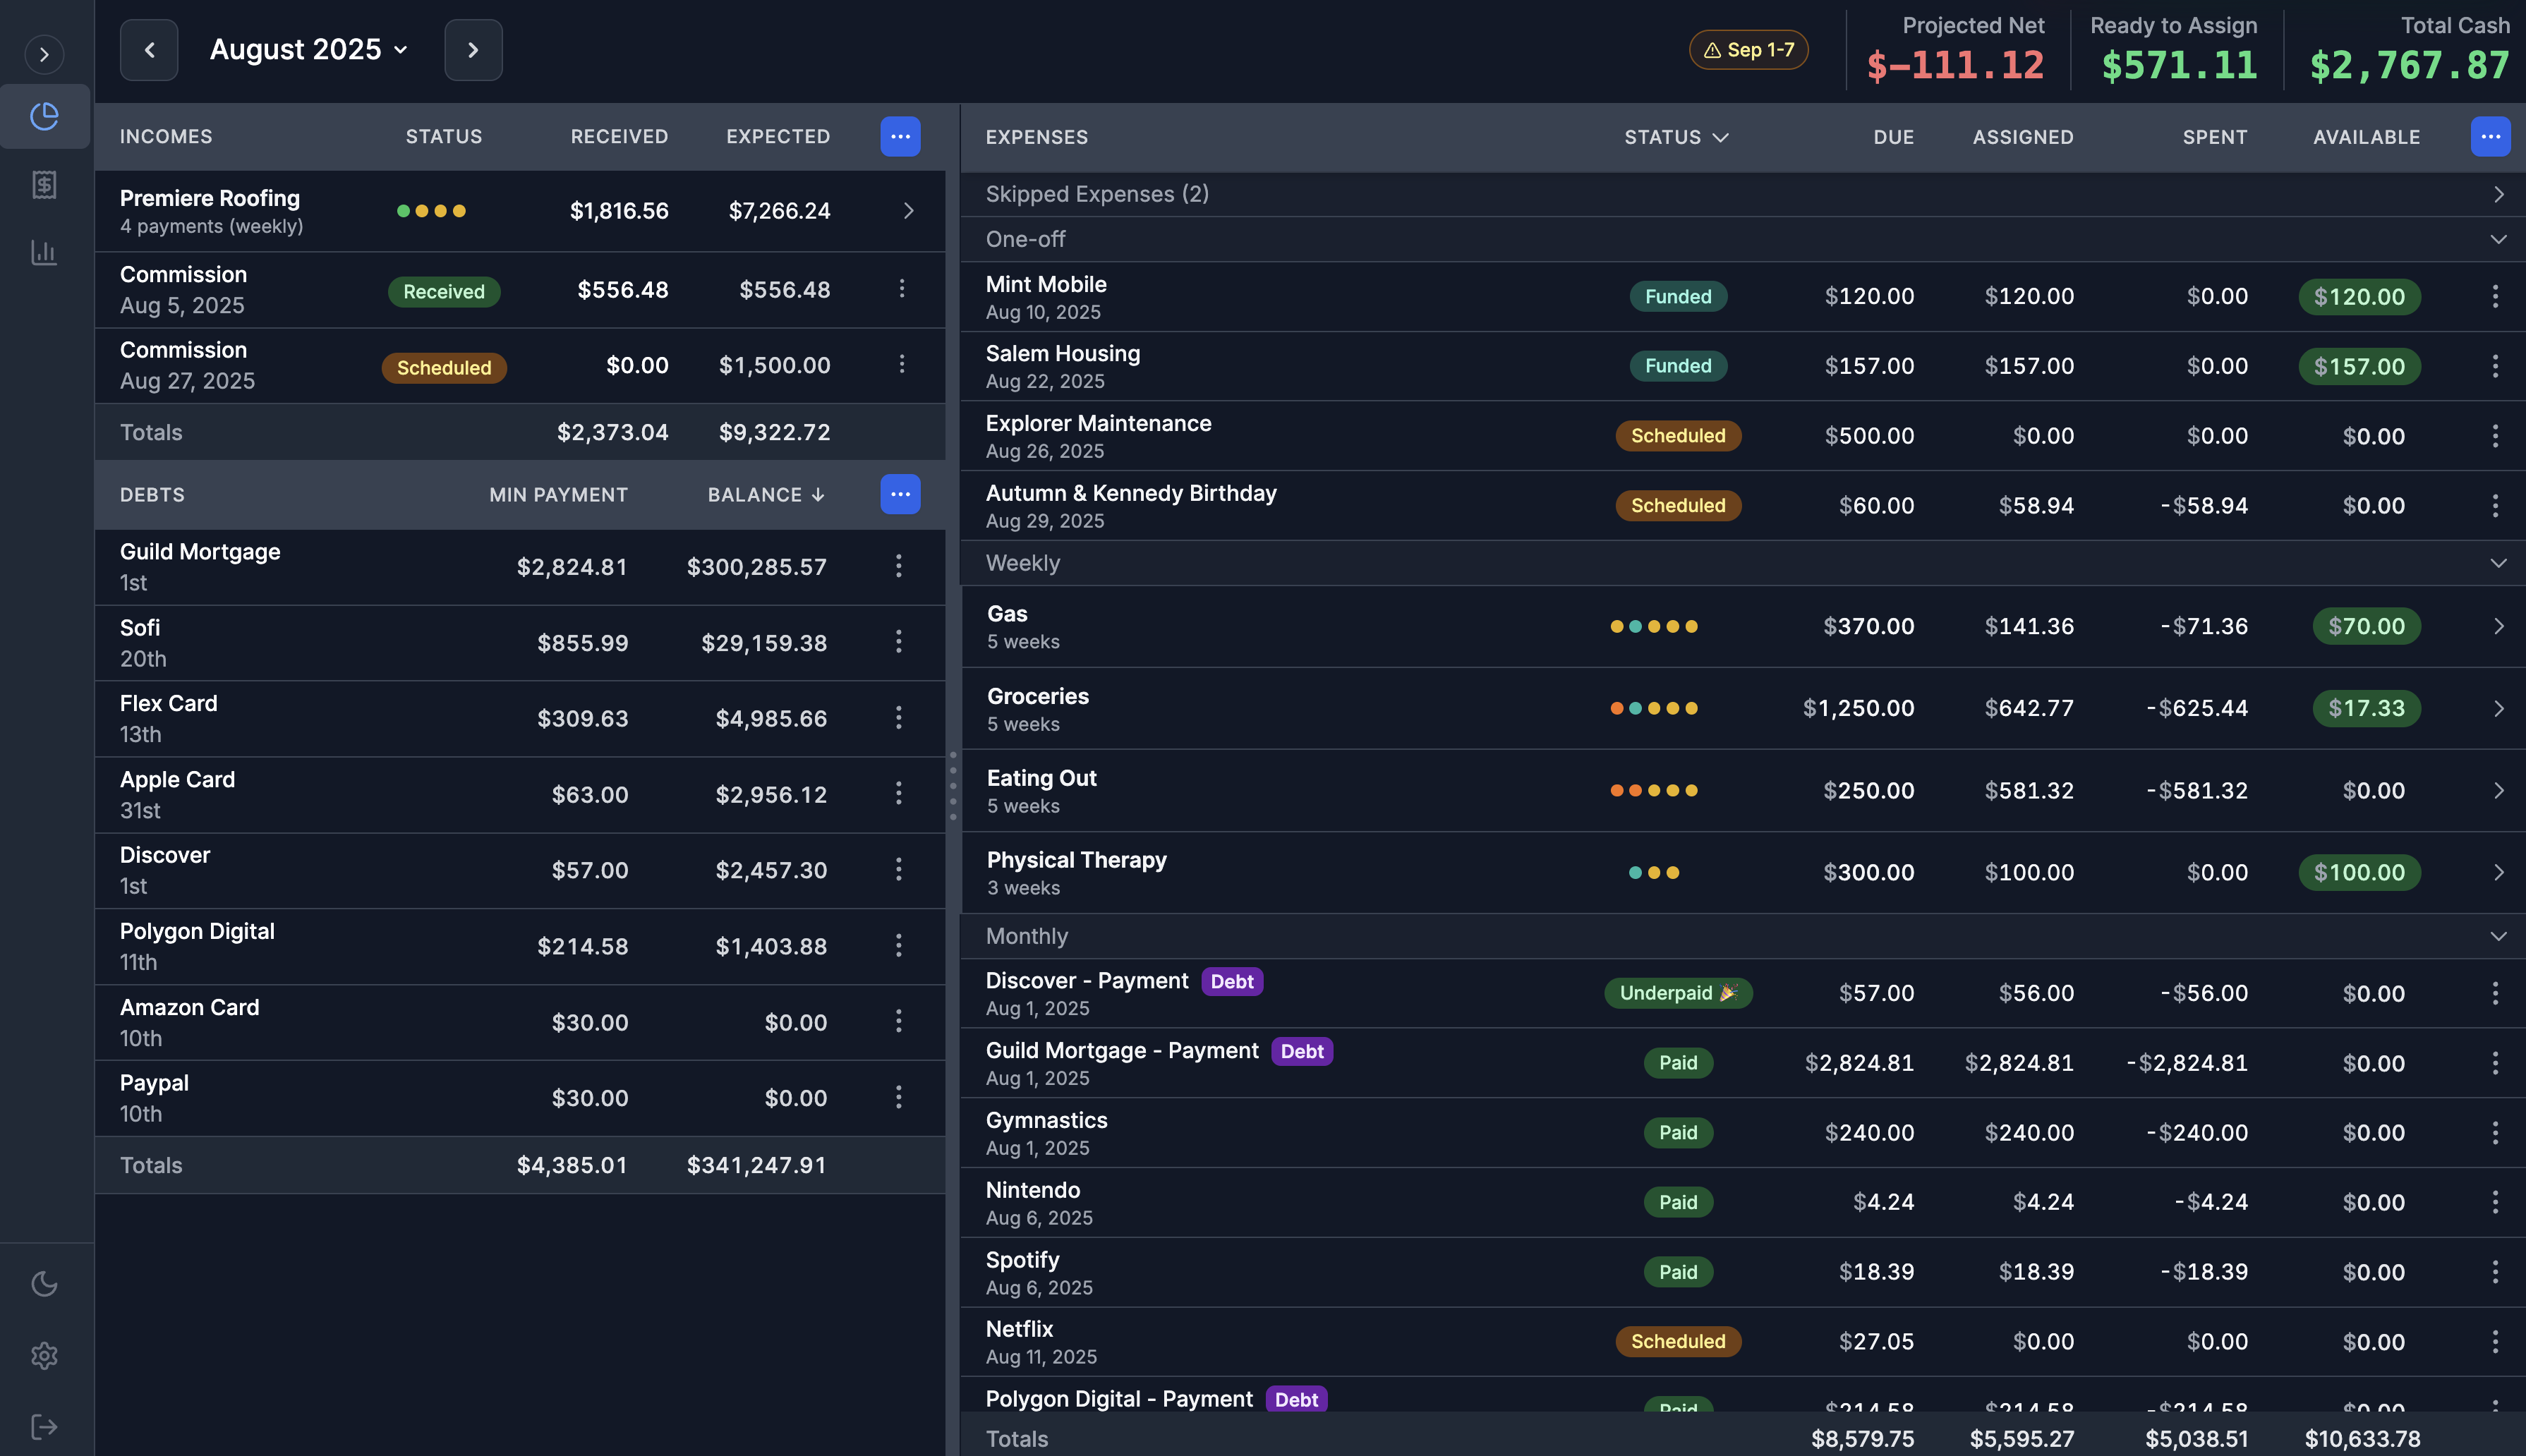The image size is (2526, 1456).
Task: Click Received status on Commission income
Action: (x=444, y=291)
